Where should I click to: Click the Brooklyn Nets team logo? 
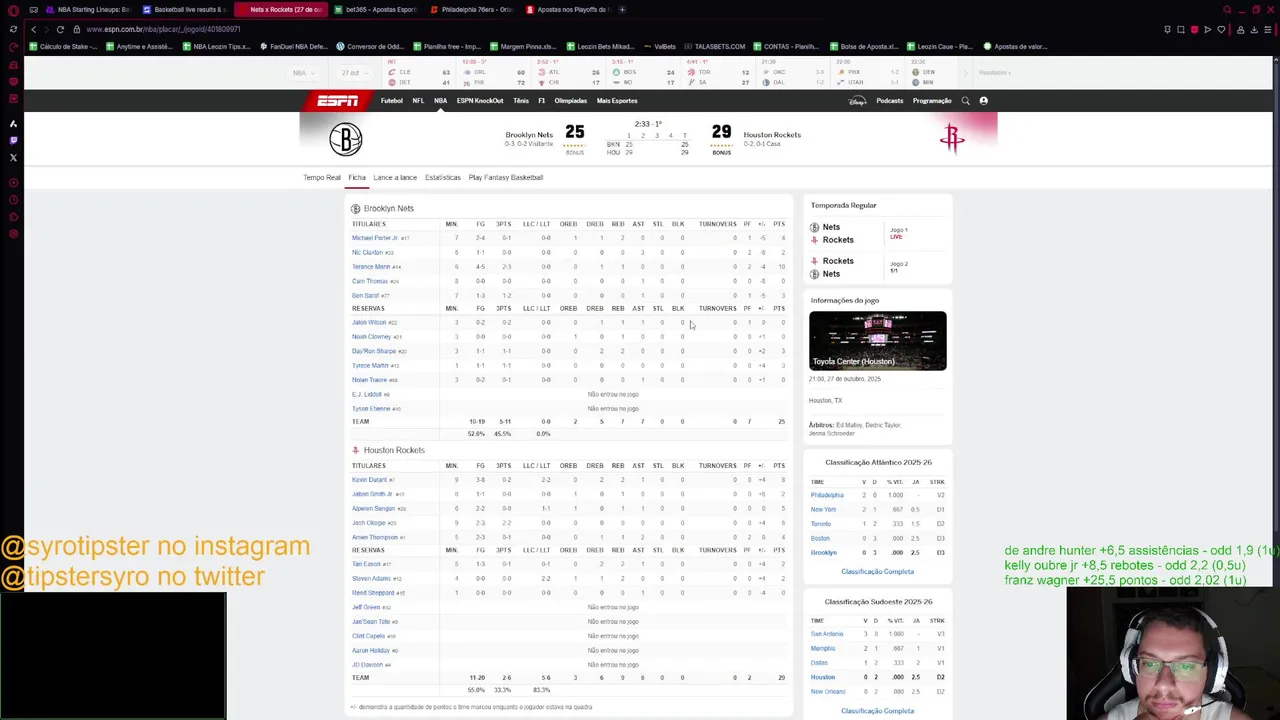coord(346,139)
